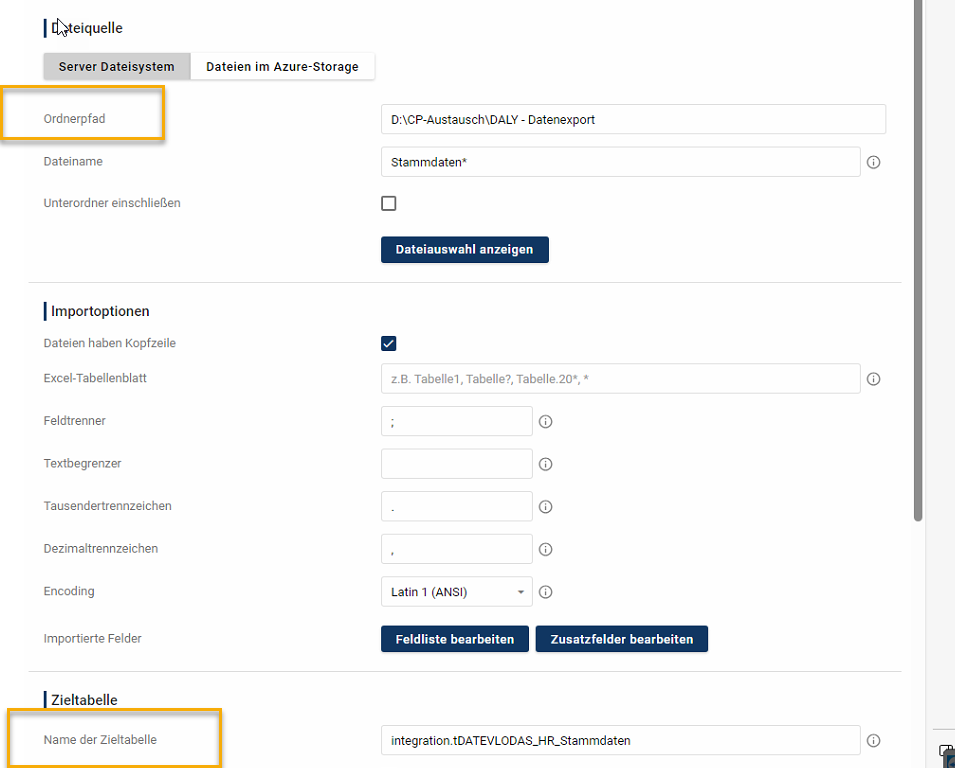955x768 pixels.
Task: Expand the Encoding dropdown showing Latin 1 (ANSI)
Action: (457, 592)
